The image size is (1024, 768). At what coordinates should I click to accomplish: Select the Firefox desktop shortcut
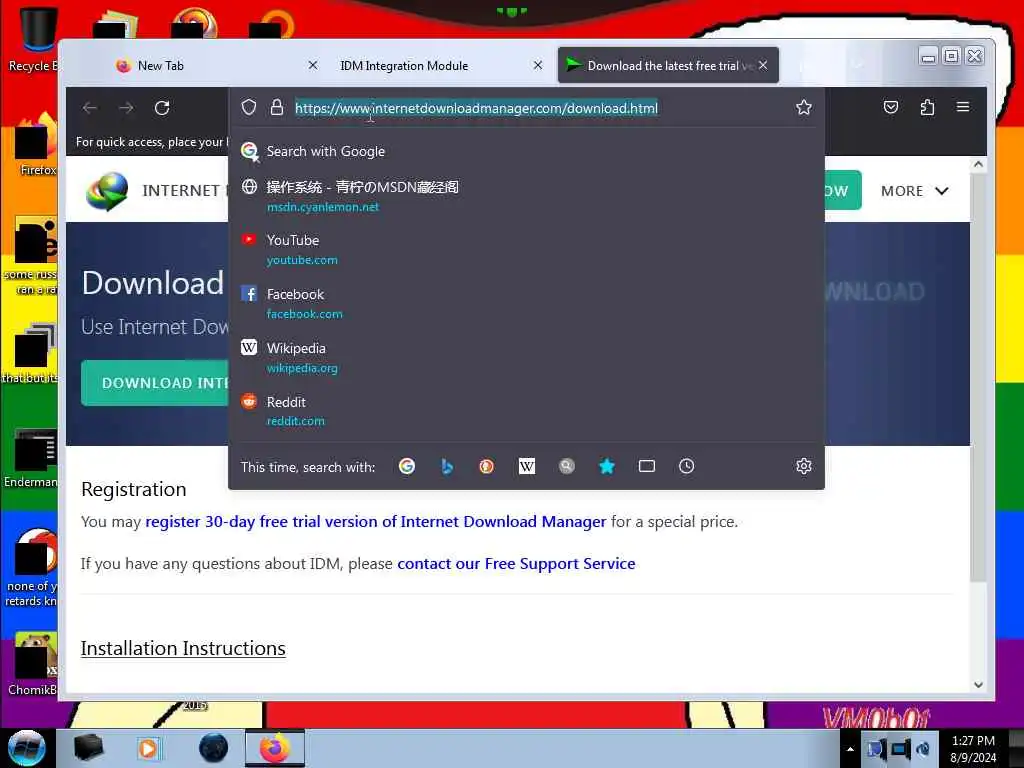point(36,145)
